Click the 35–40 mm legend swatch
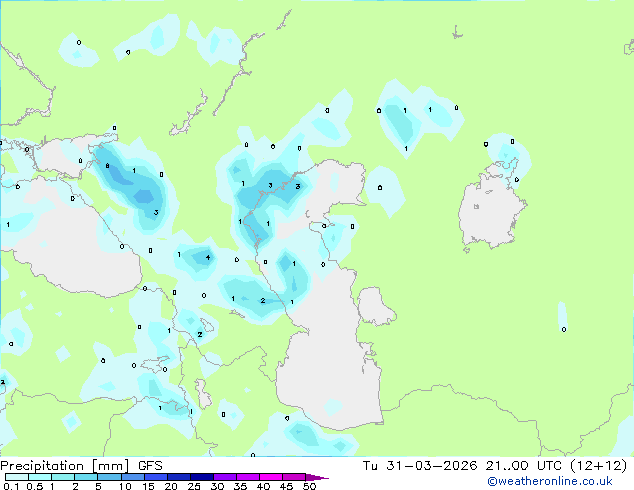This screenshot has width=634, height=490. (247, 477)
